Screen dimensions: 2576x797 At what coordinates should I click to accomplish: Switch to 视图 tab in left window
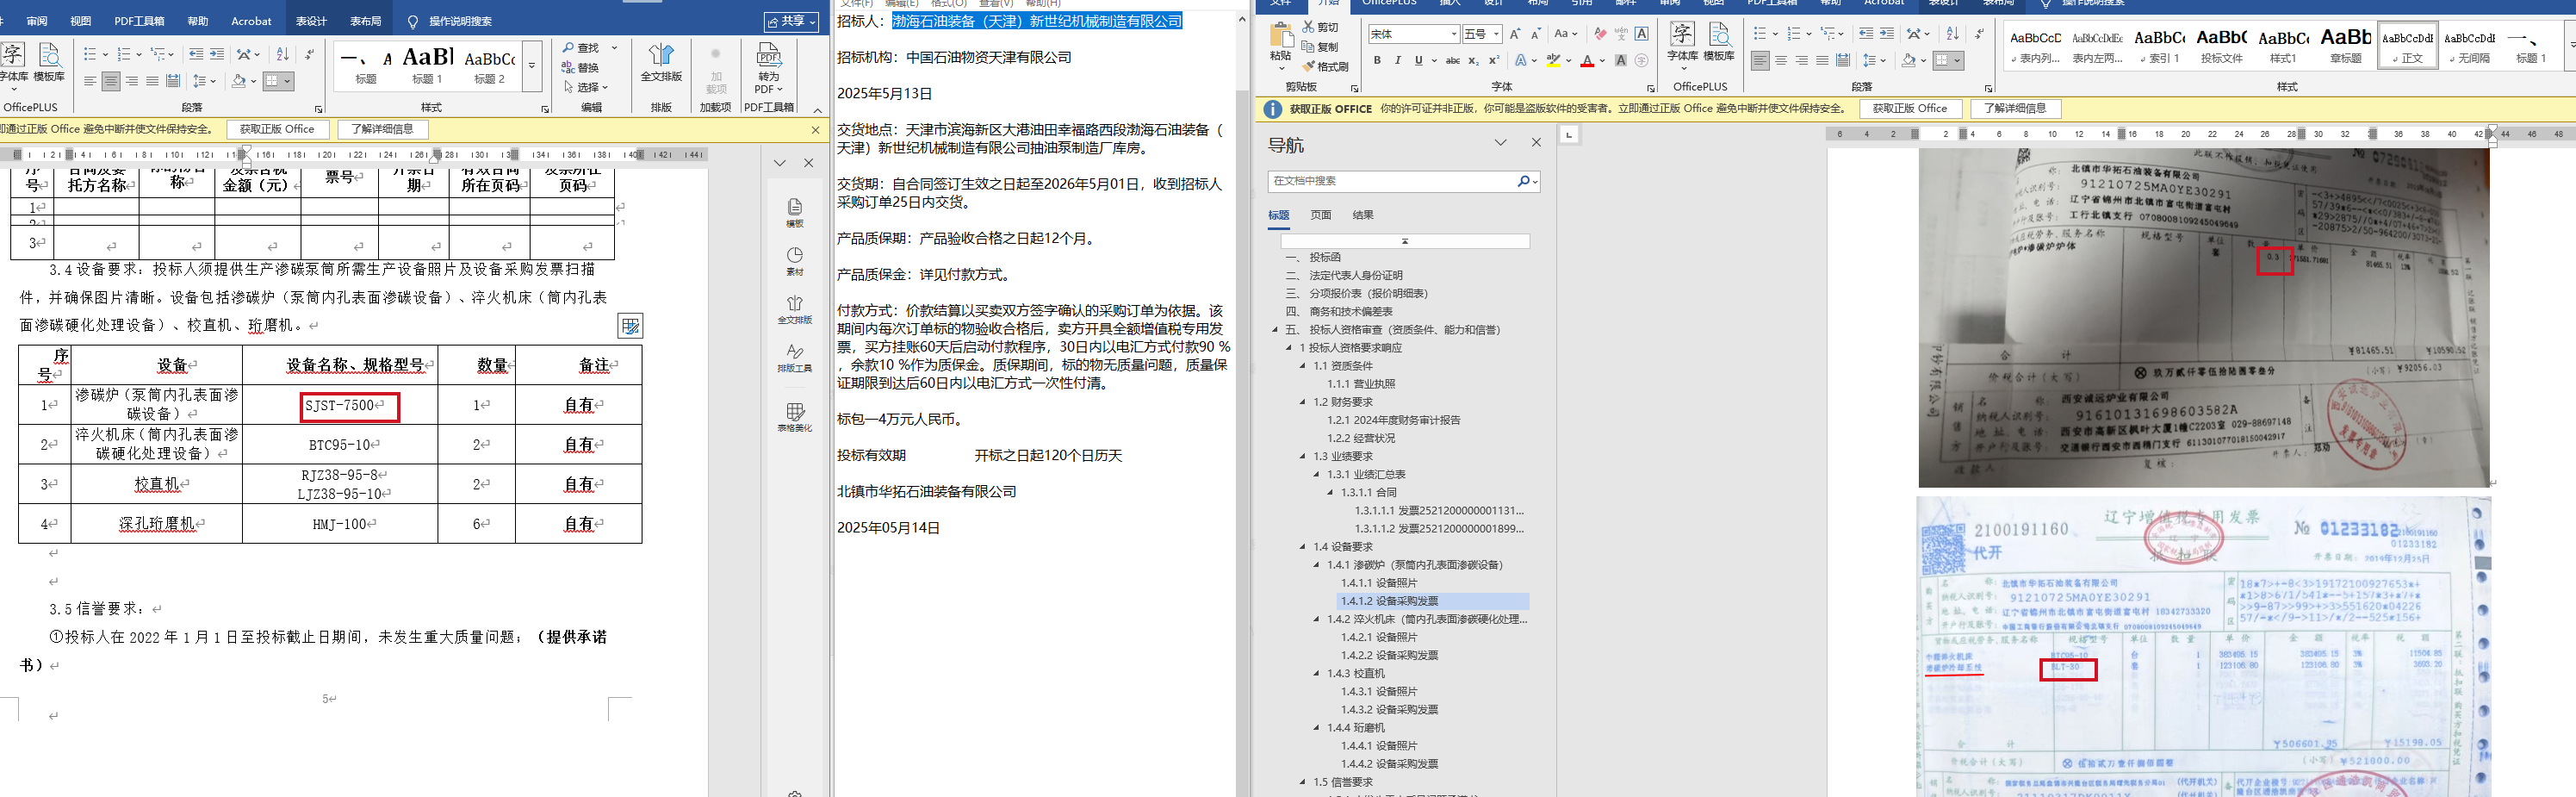[81, 21]
